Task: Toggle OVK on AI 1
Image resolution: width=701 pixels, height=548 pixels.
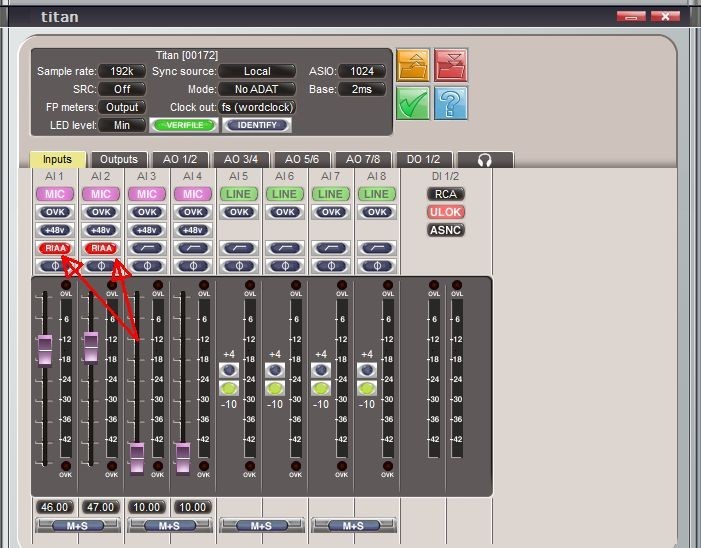Action: pos(55,212)
